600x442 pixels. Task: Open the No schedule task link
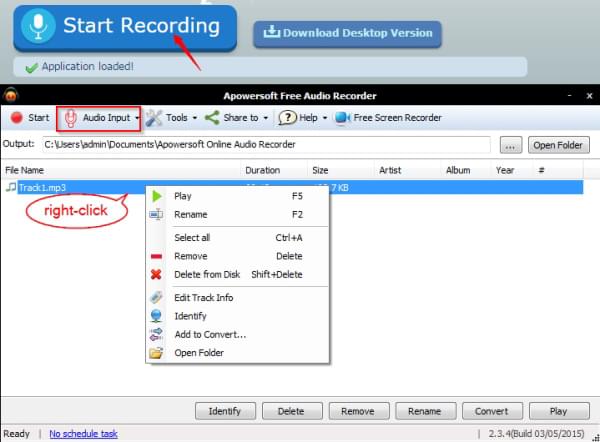coord(83,434)
